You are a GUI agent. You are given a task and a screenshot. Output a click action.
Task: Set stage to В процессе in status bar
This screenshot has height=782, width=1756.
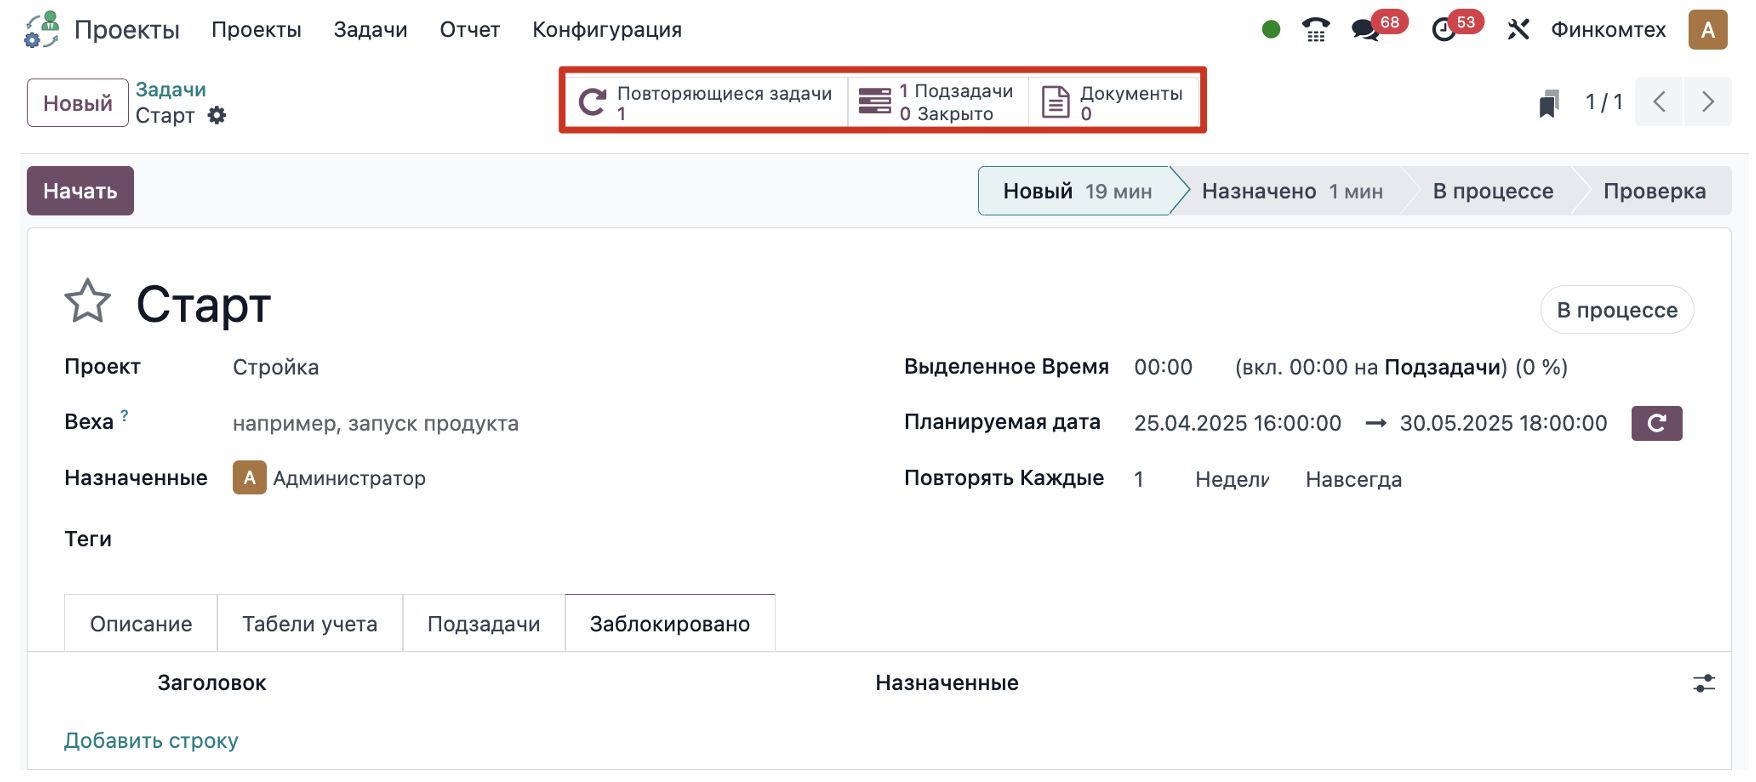coord(1492,191)
